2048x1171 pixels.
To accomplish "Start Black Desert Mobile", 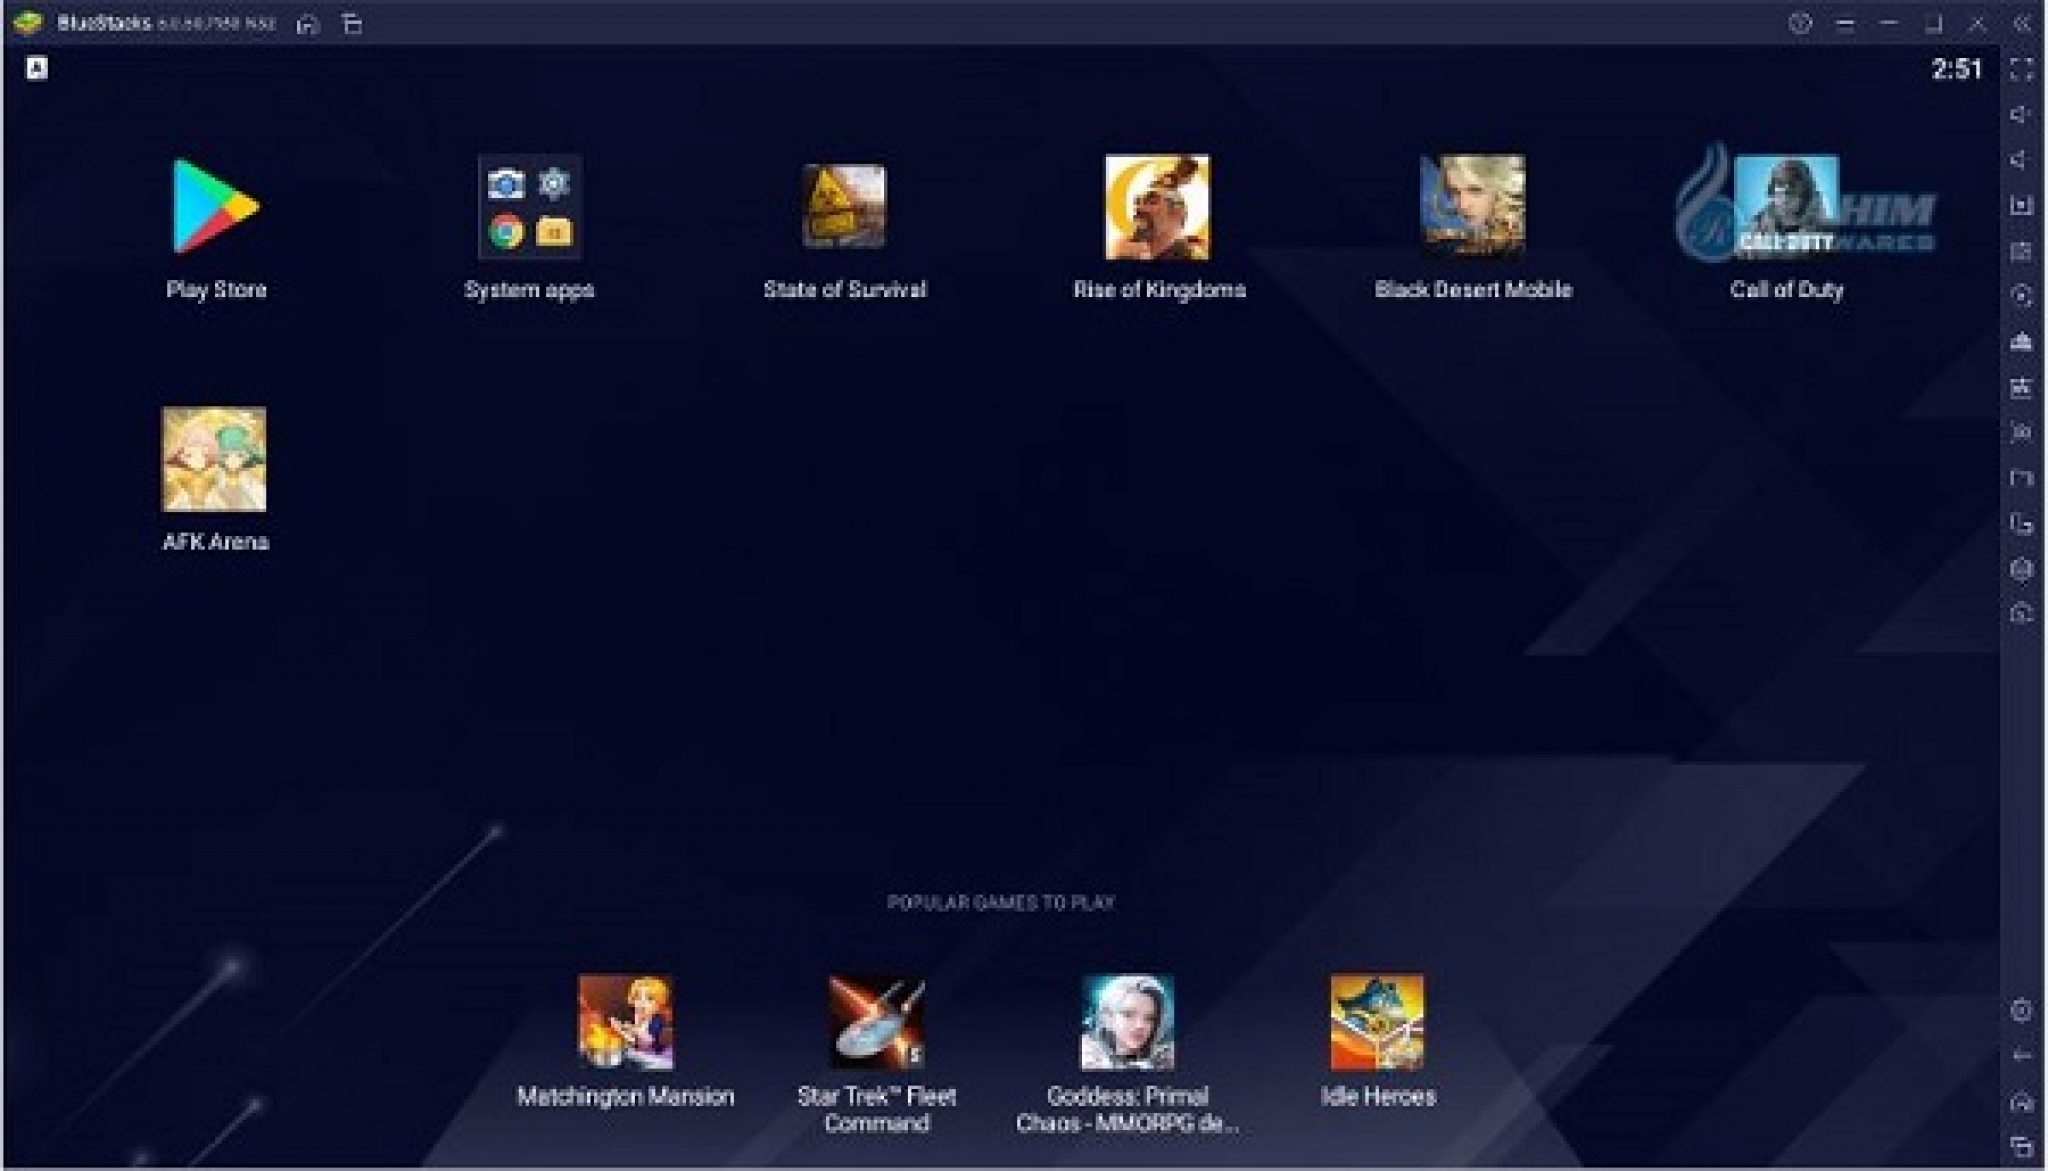I will pos(1473,206).
